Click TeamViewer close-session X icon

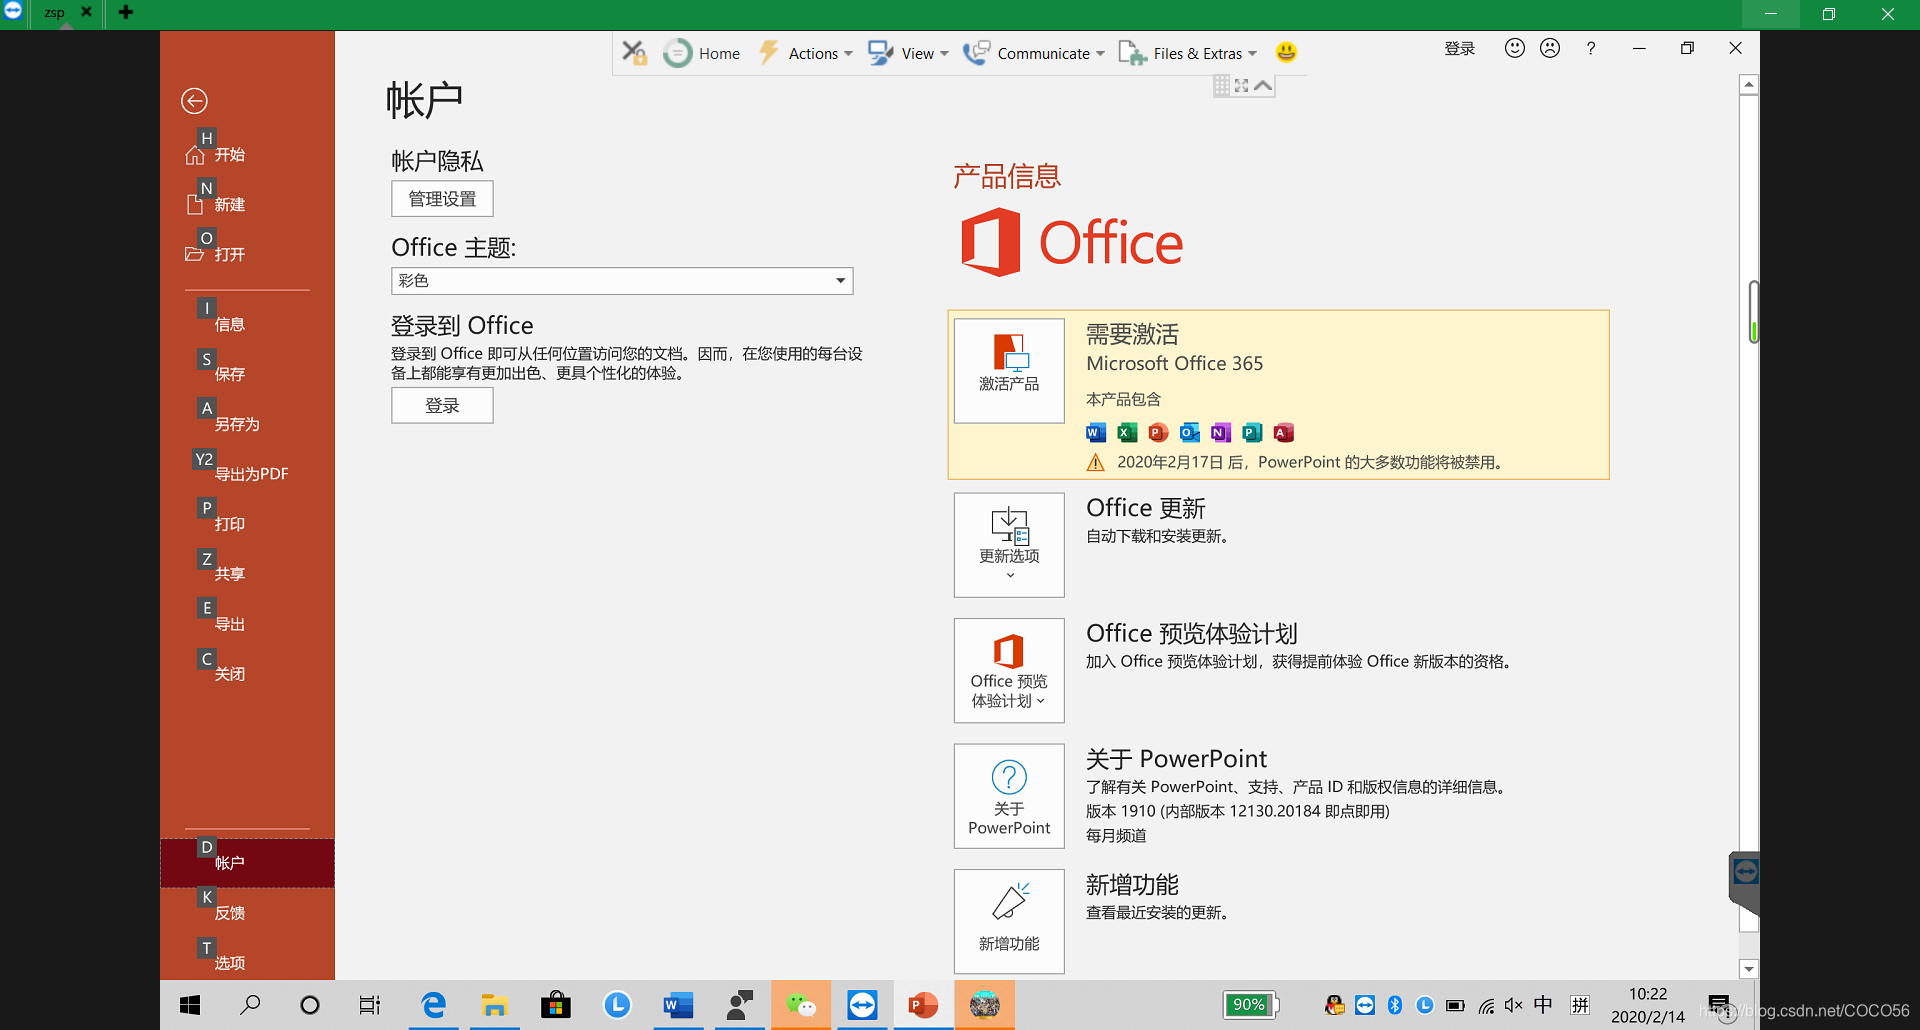634,52
